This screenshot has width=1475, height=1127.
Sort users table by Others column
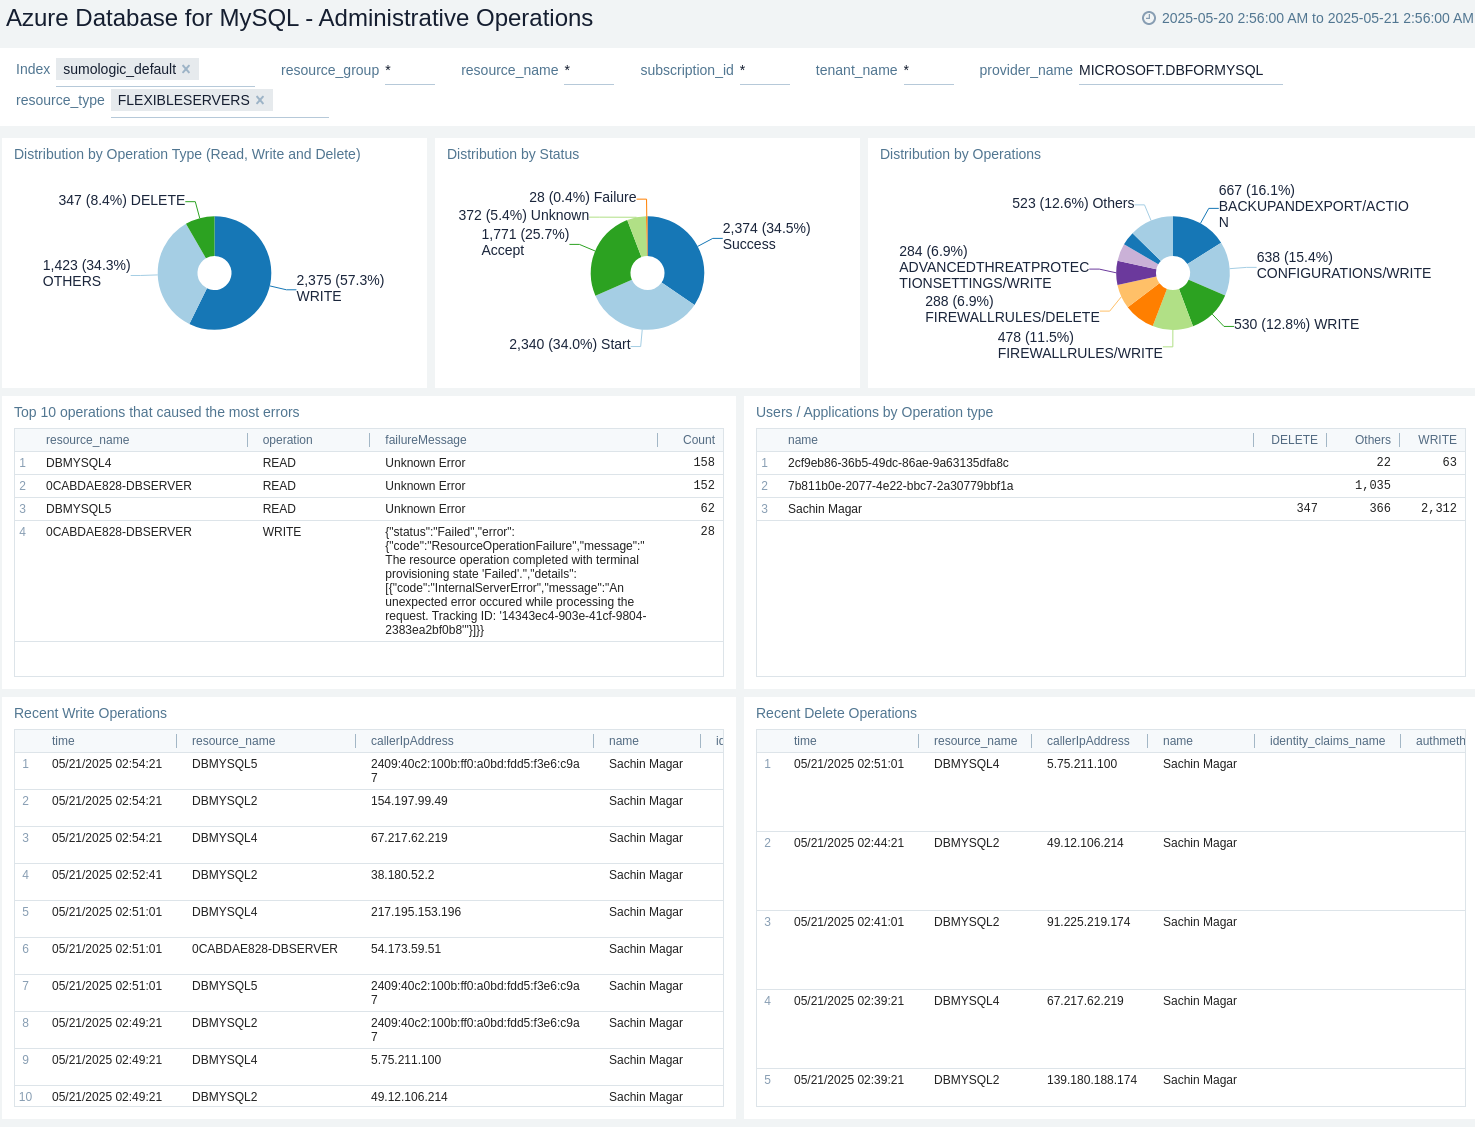[1373, 440]
